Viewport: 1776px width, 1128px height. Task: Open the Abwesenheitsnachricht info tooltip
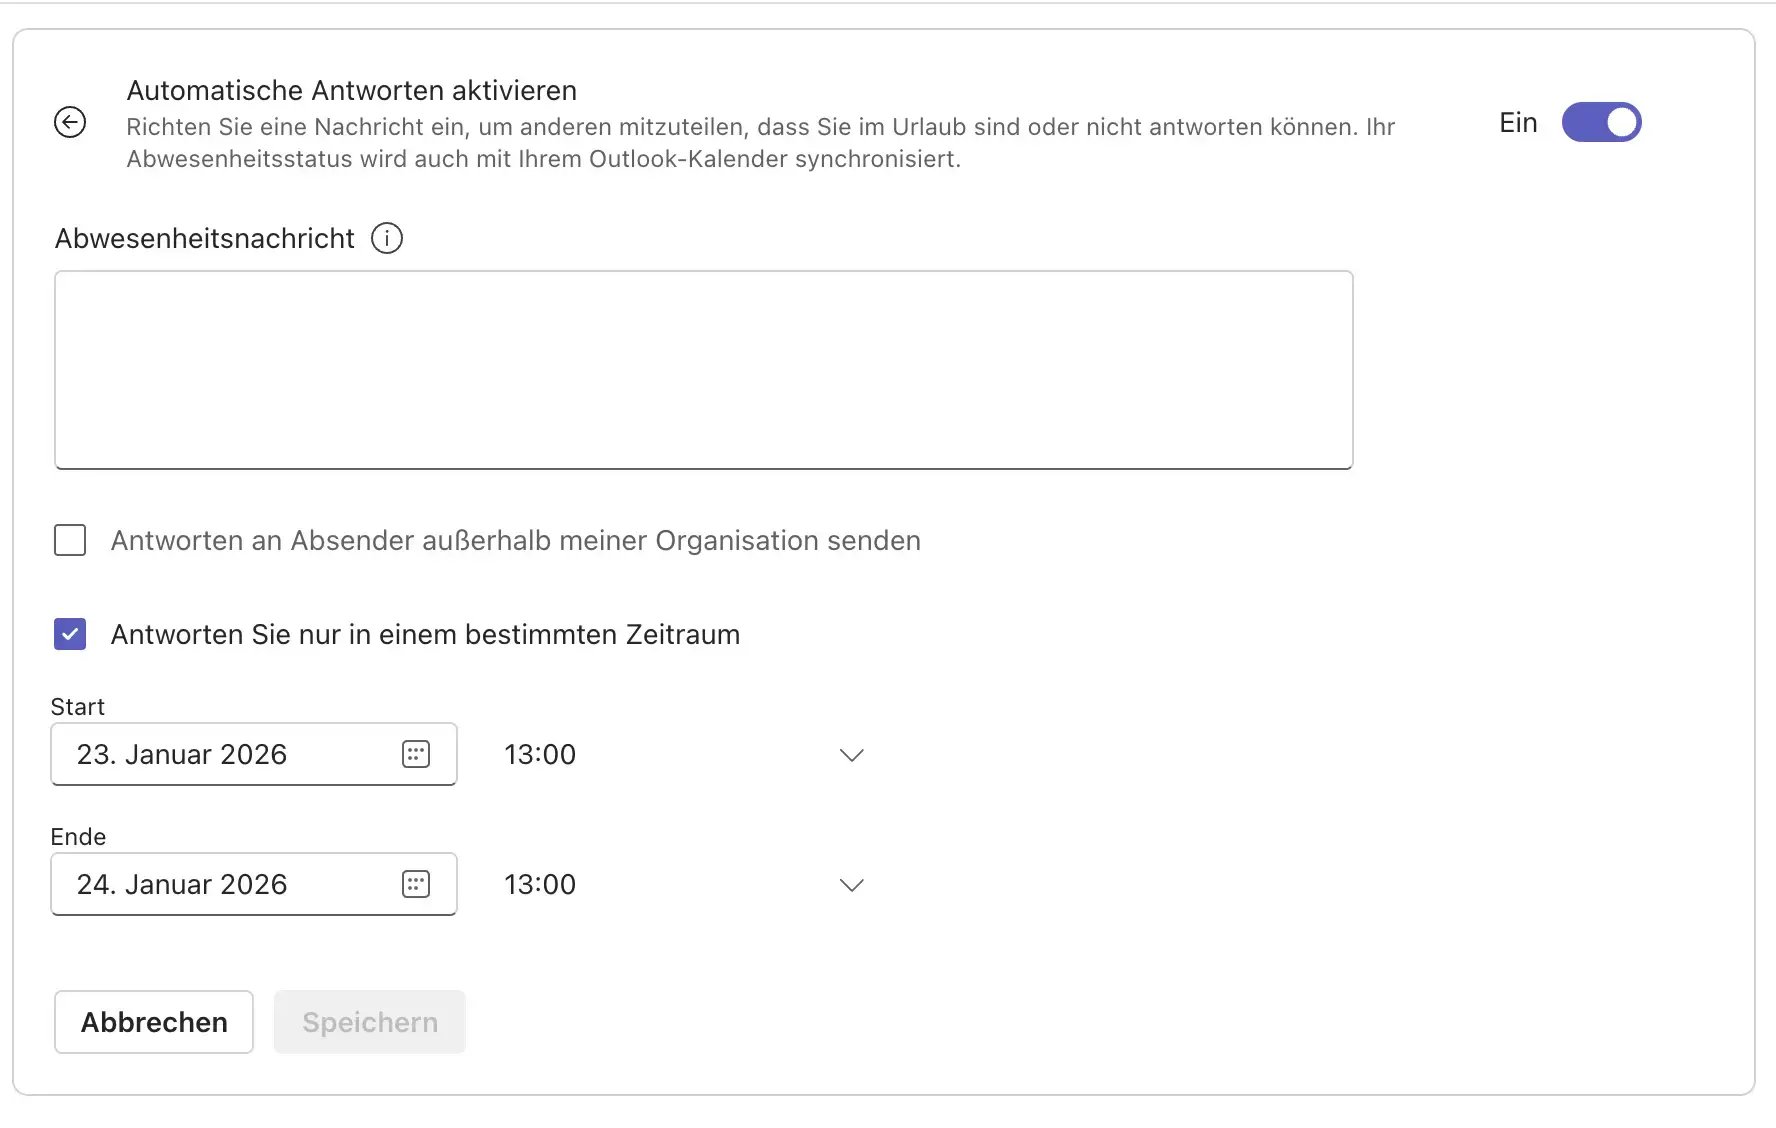pyautogui.click(x=387, y=238)
